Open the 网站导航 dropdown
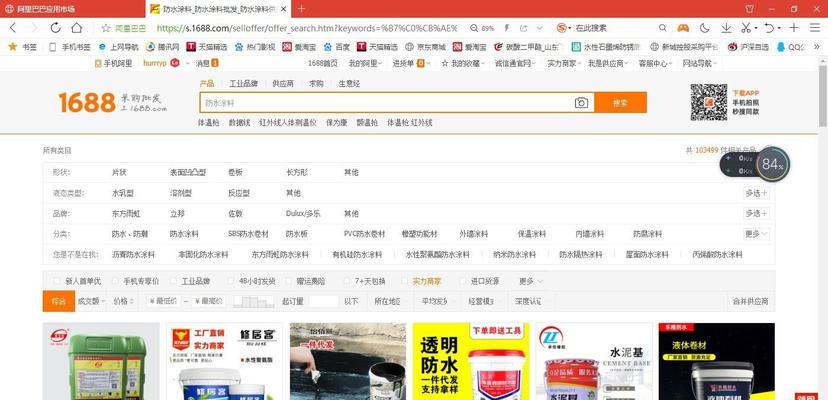The width and height of the screenshot is (828, 400). tap(698, 63)
